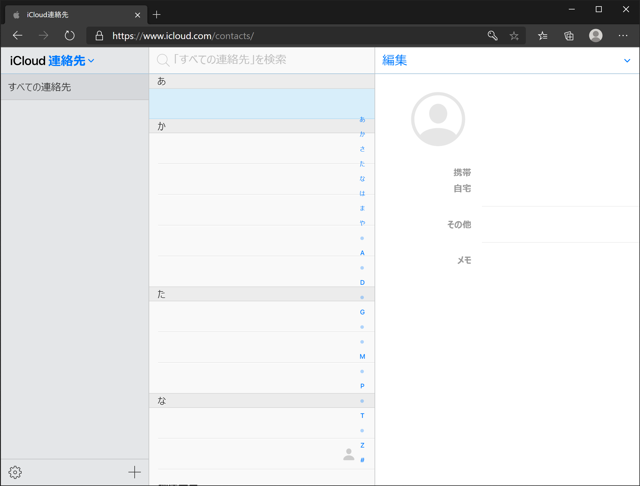Image resolution: width=640 pixels, height=486 pixels.
Task: Open the browser profile avatar
Action: point(596,36)
